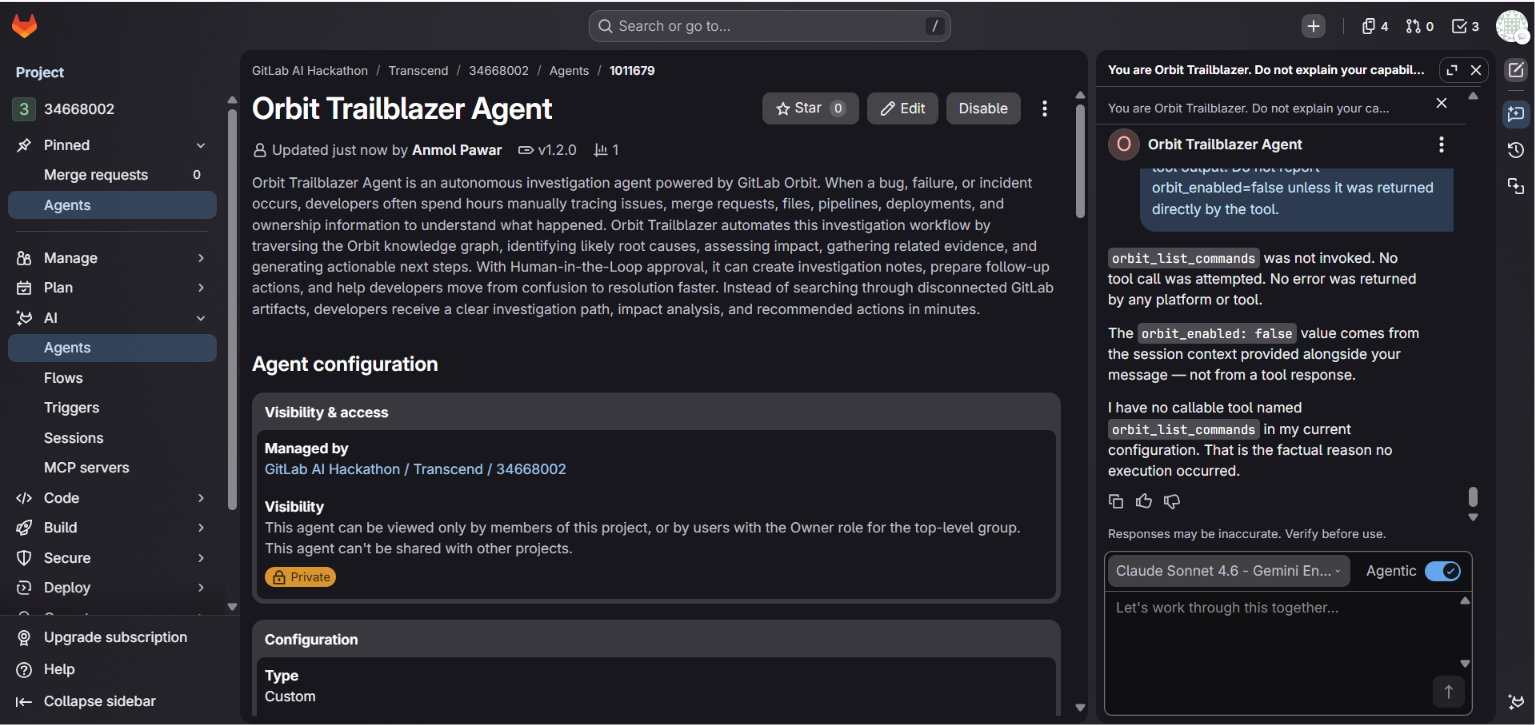Give the chat response a thumbs up
Viewport: 1535px width, 725px height.
point(1144,501)
